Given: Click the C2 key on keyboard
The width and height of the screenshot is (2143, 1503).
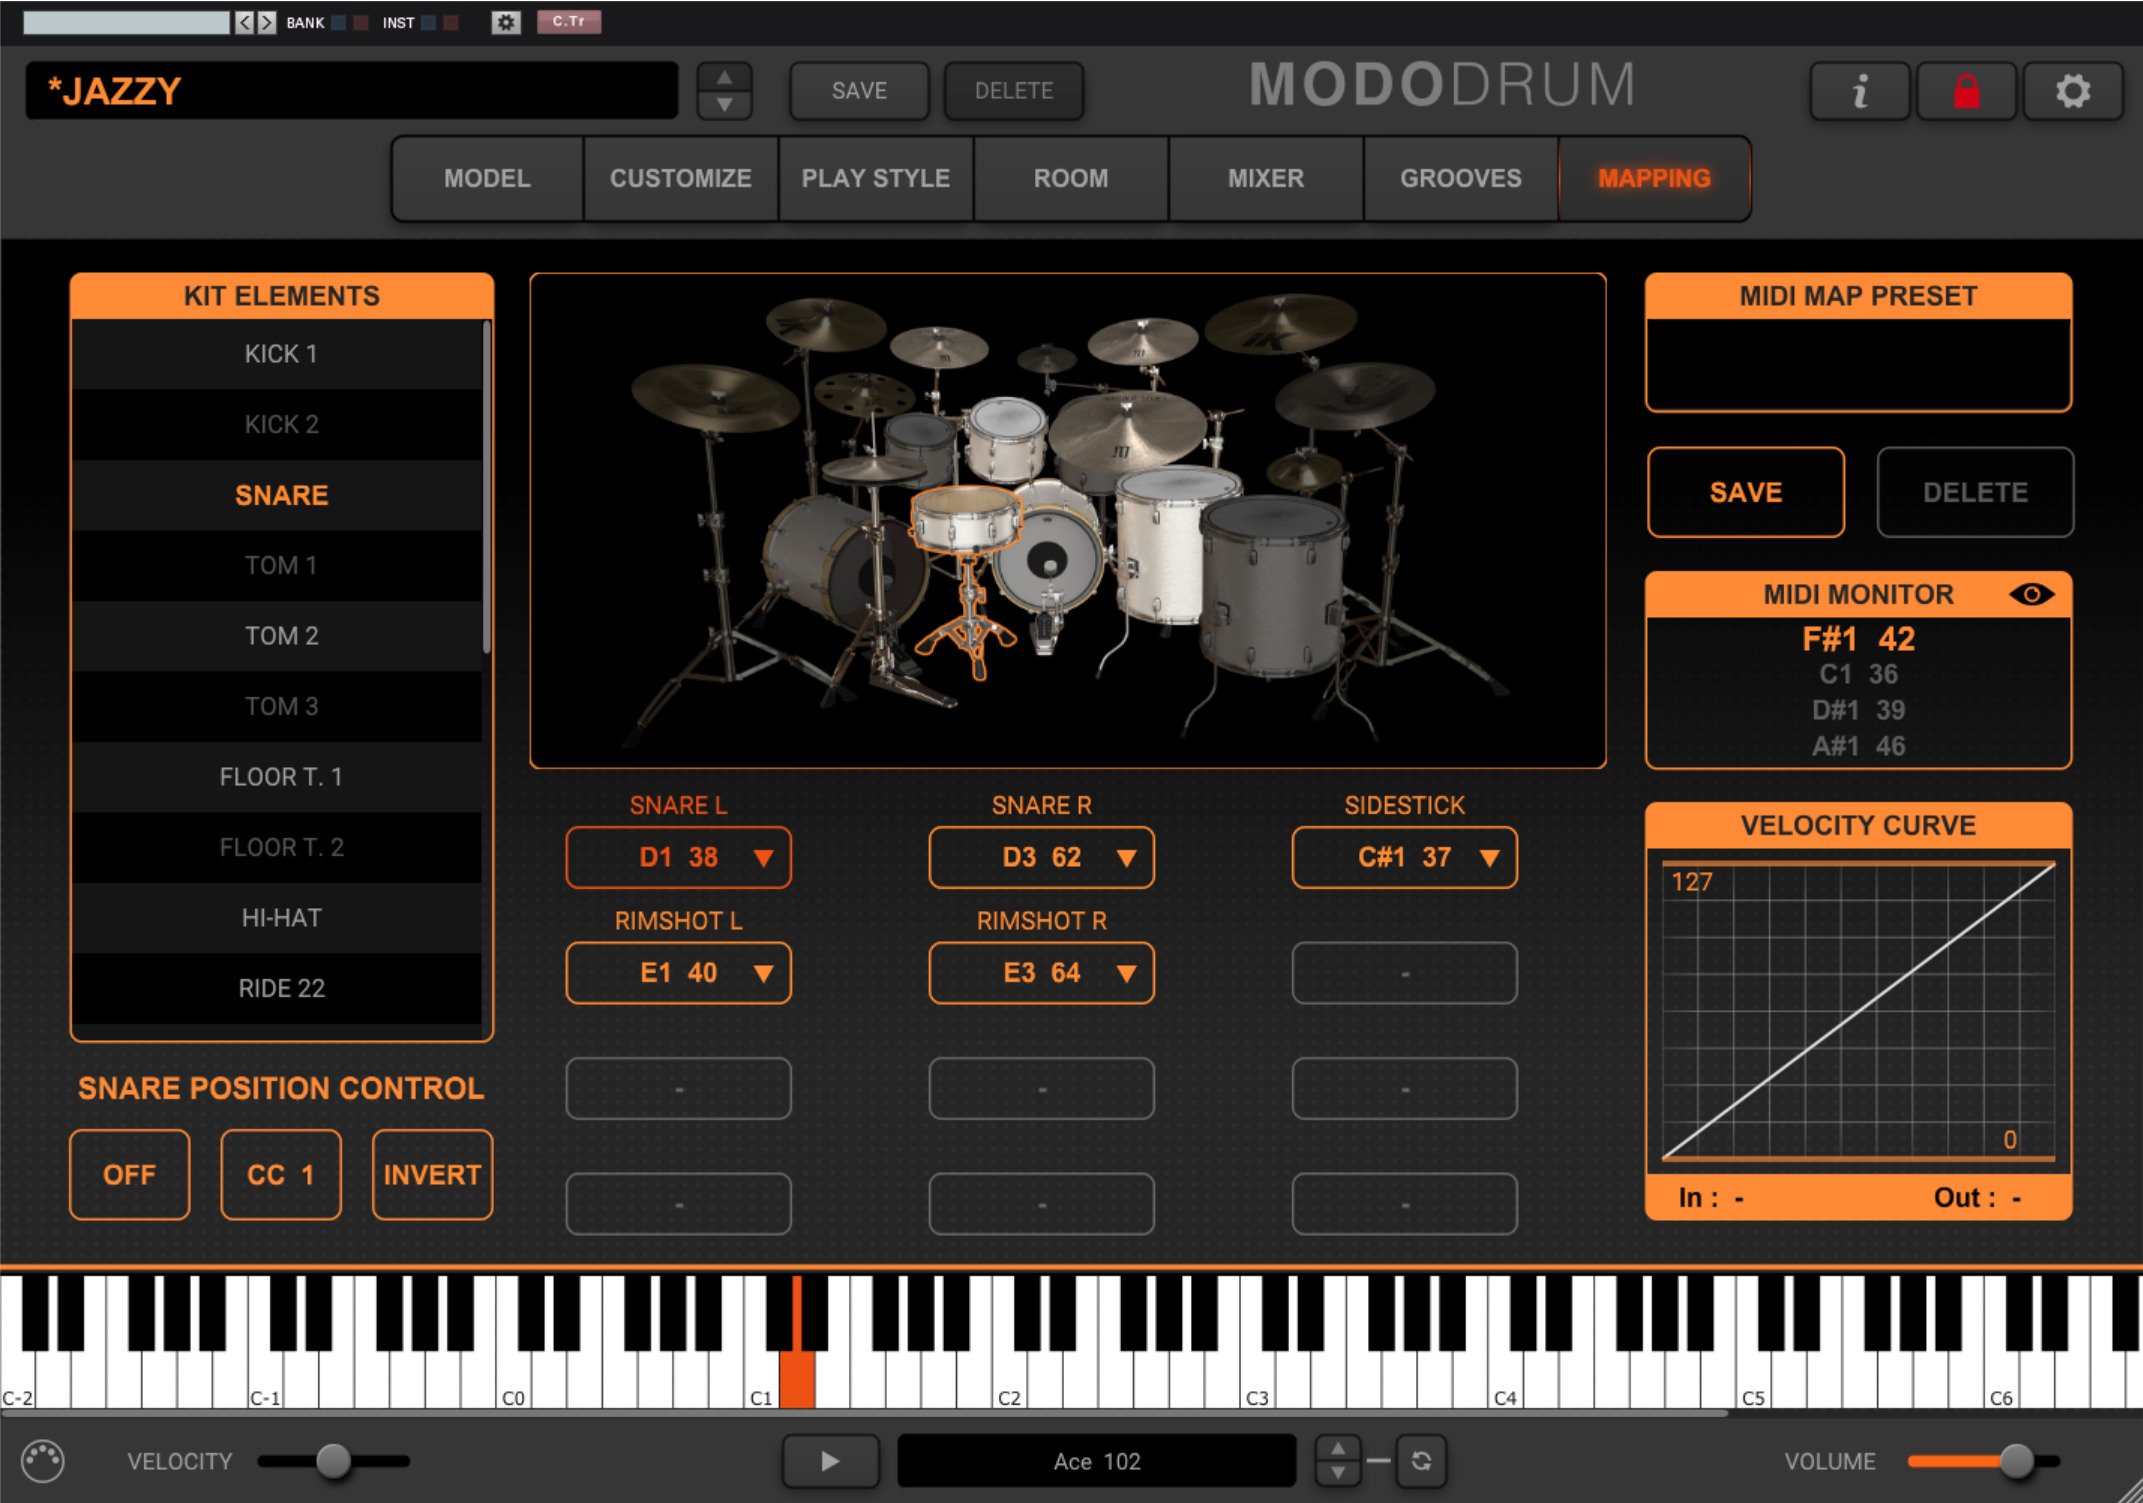Looking at the screenshot, I should click(1010, 1380).
